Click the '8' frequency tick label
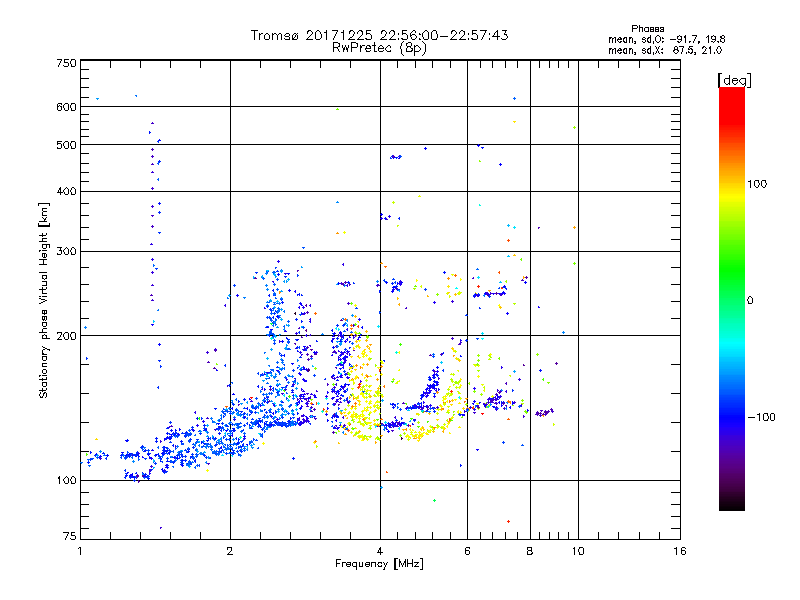The width and height of the screenshot is (800, 600). pos(530,551)
